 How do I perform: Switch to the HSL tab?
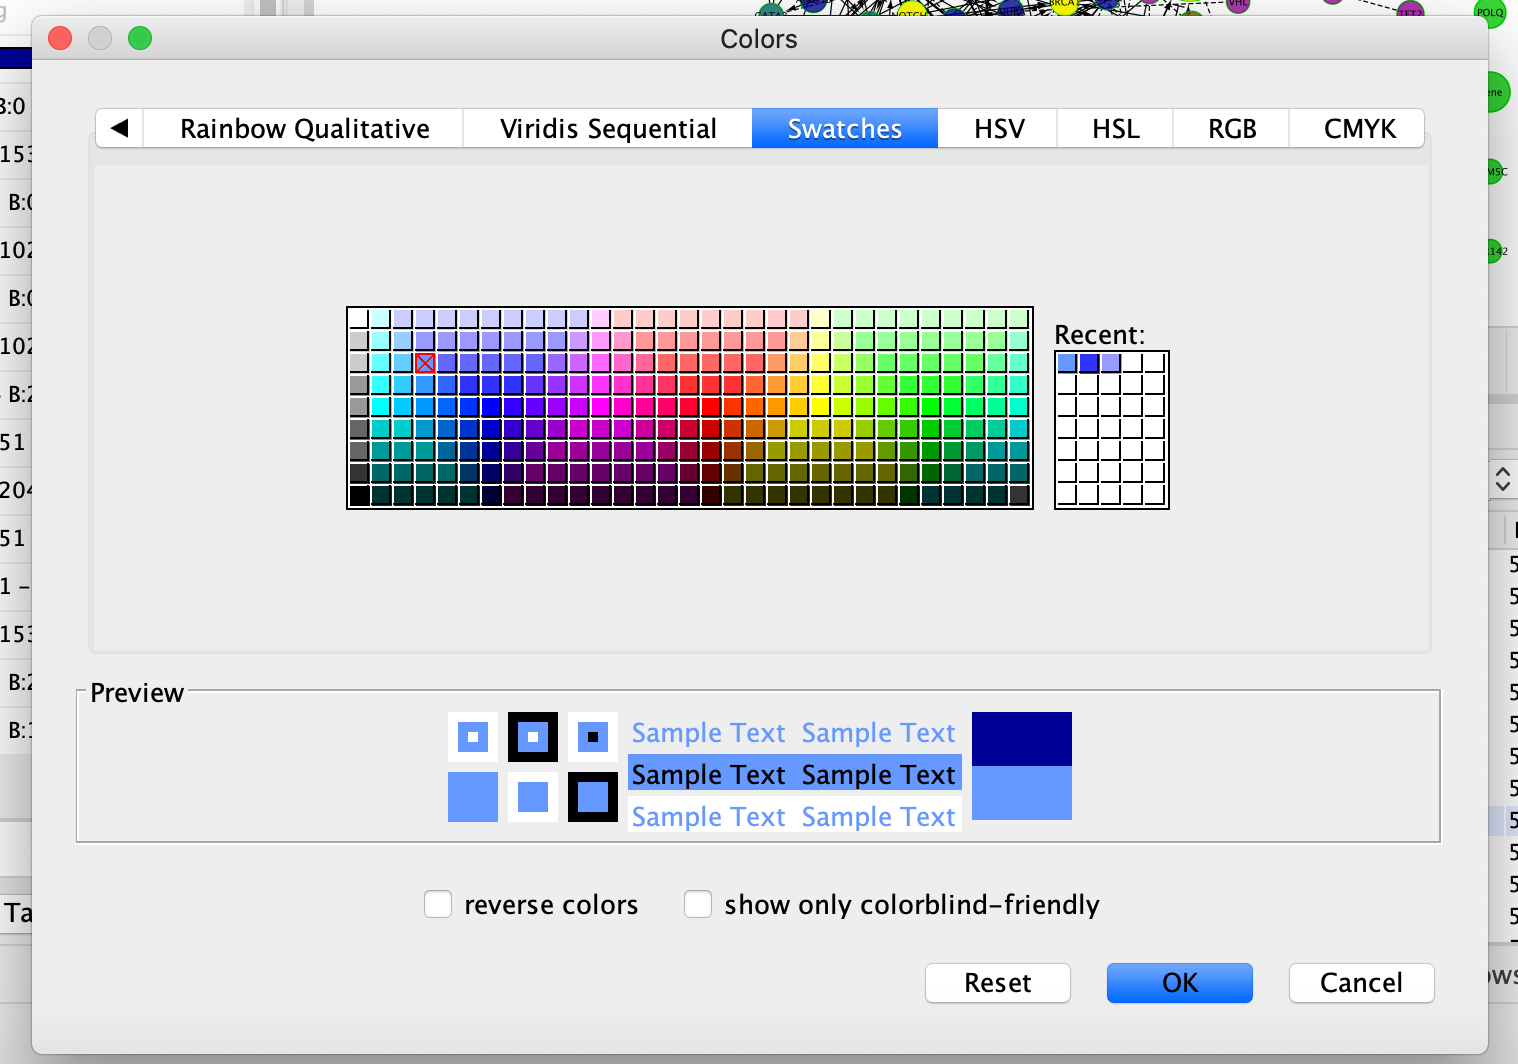[1115, 129]
